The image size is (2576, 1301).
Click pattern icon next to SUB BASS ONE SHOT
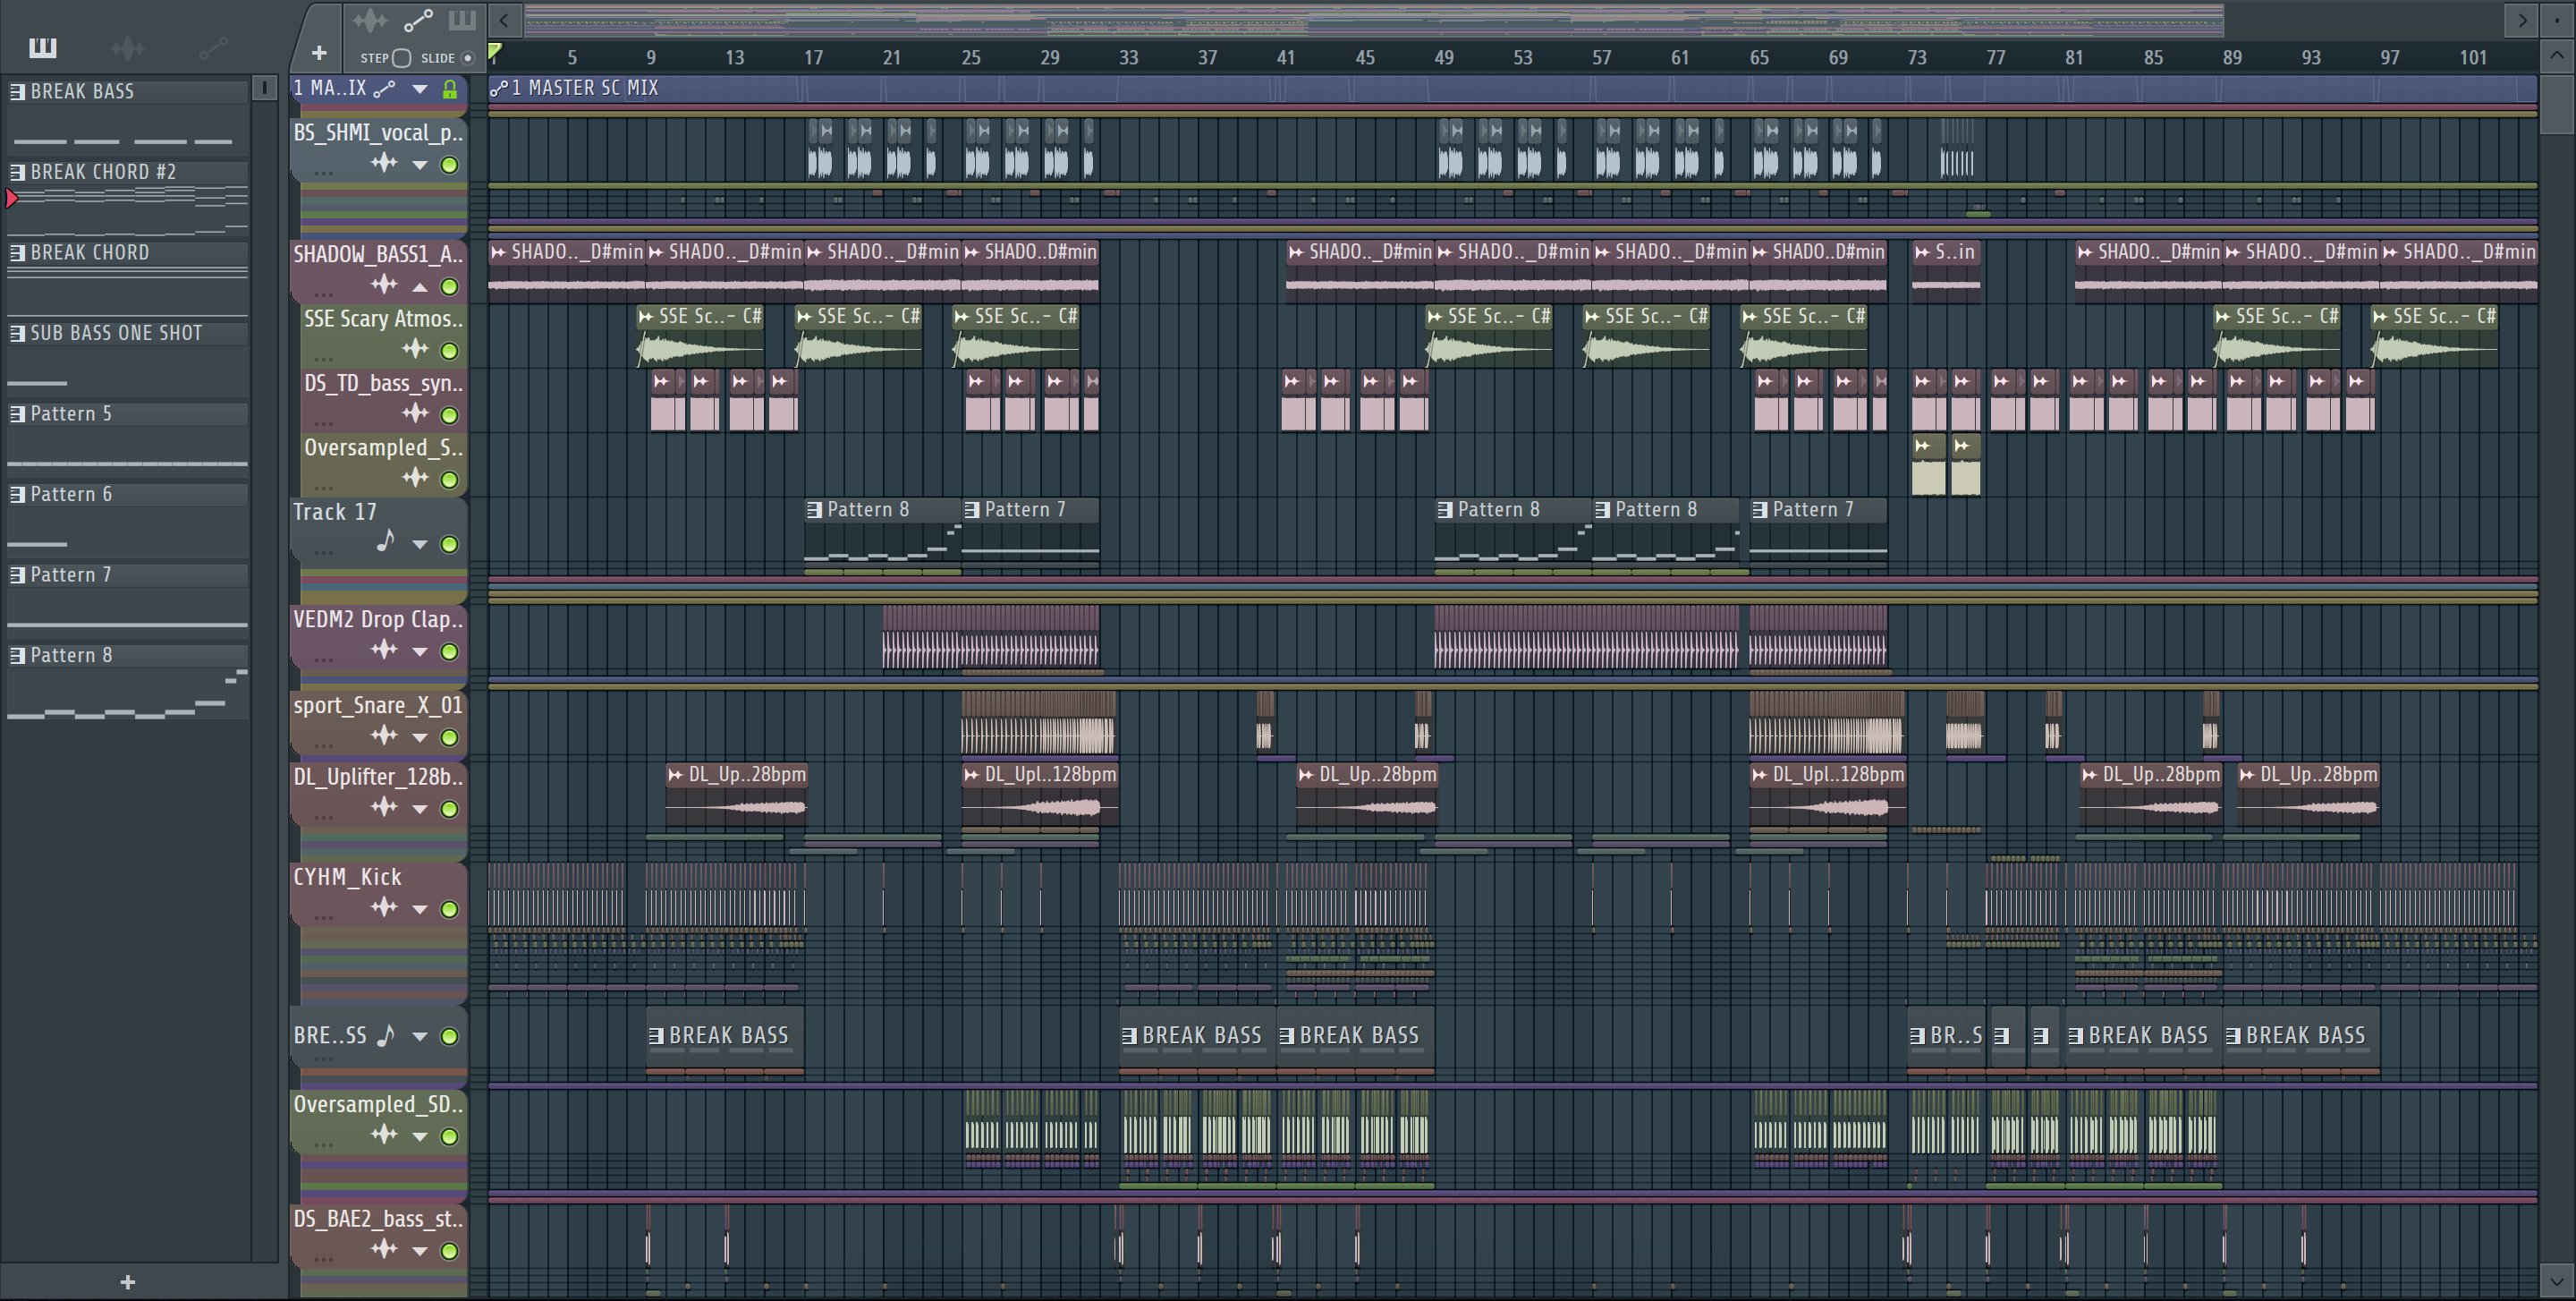point(18,333)
